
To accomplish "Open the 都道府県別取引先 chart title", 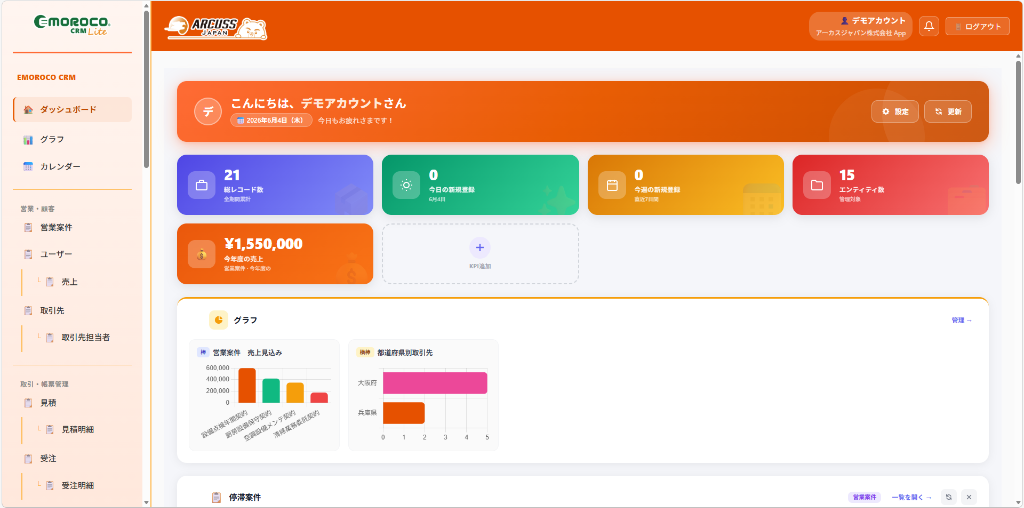I will pos(405,353).
